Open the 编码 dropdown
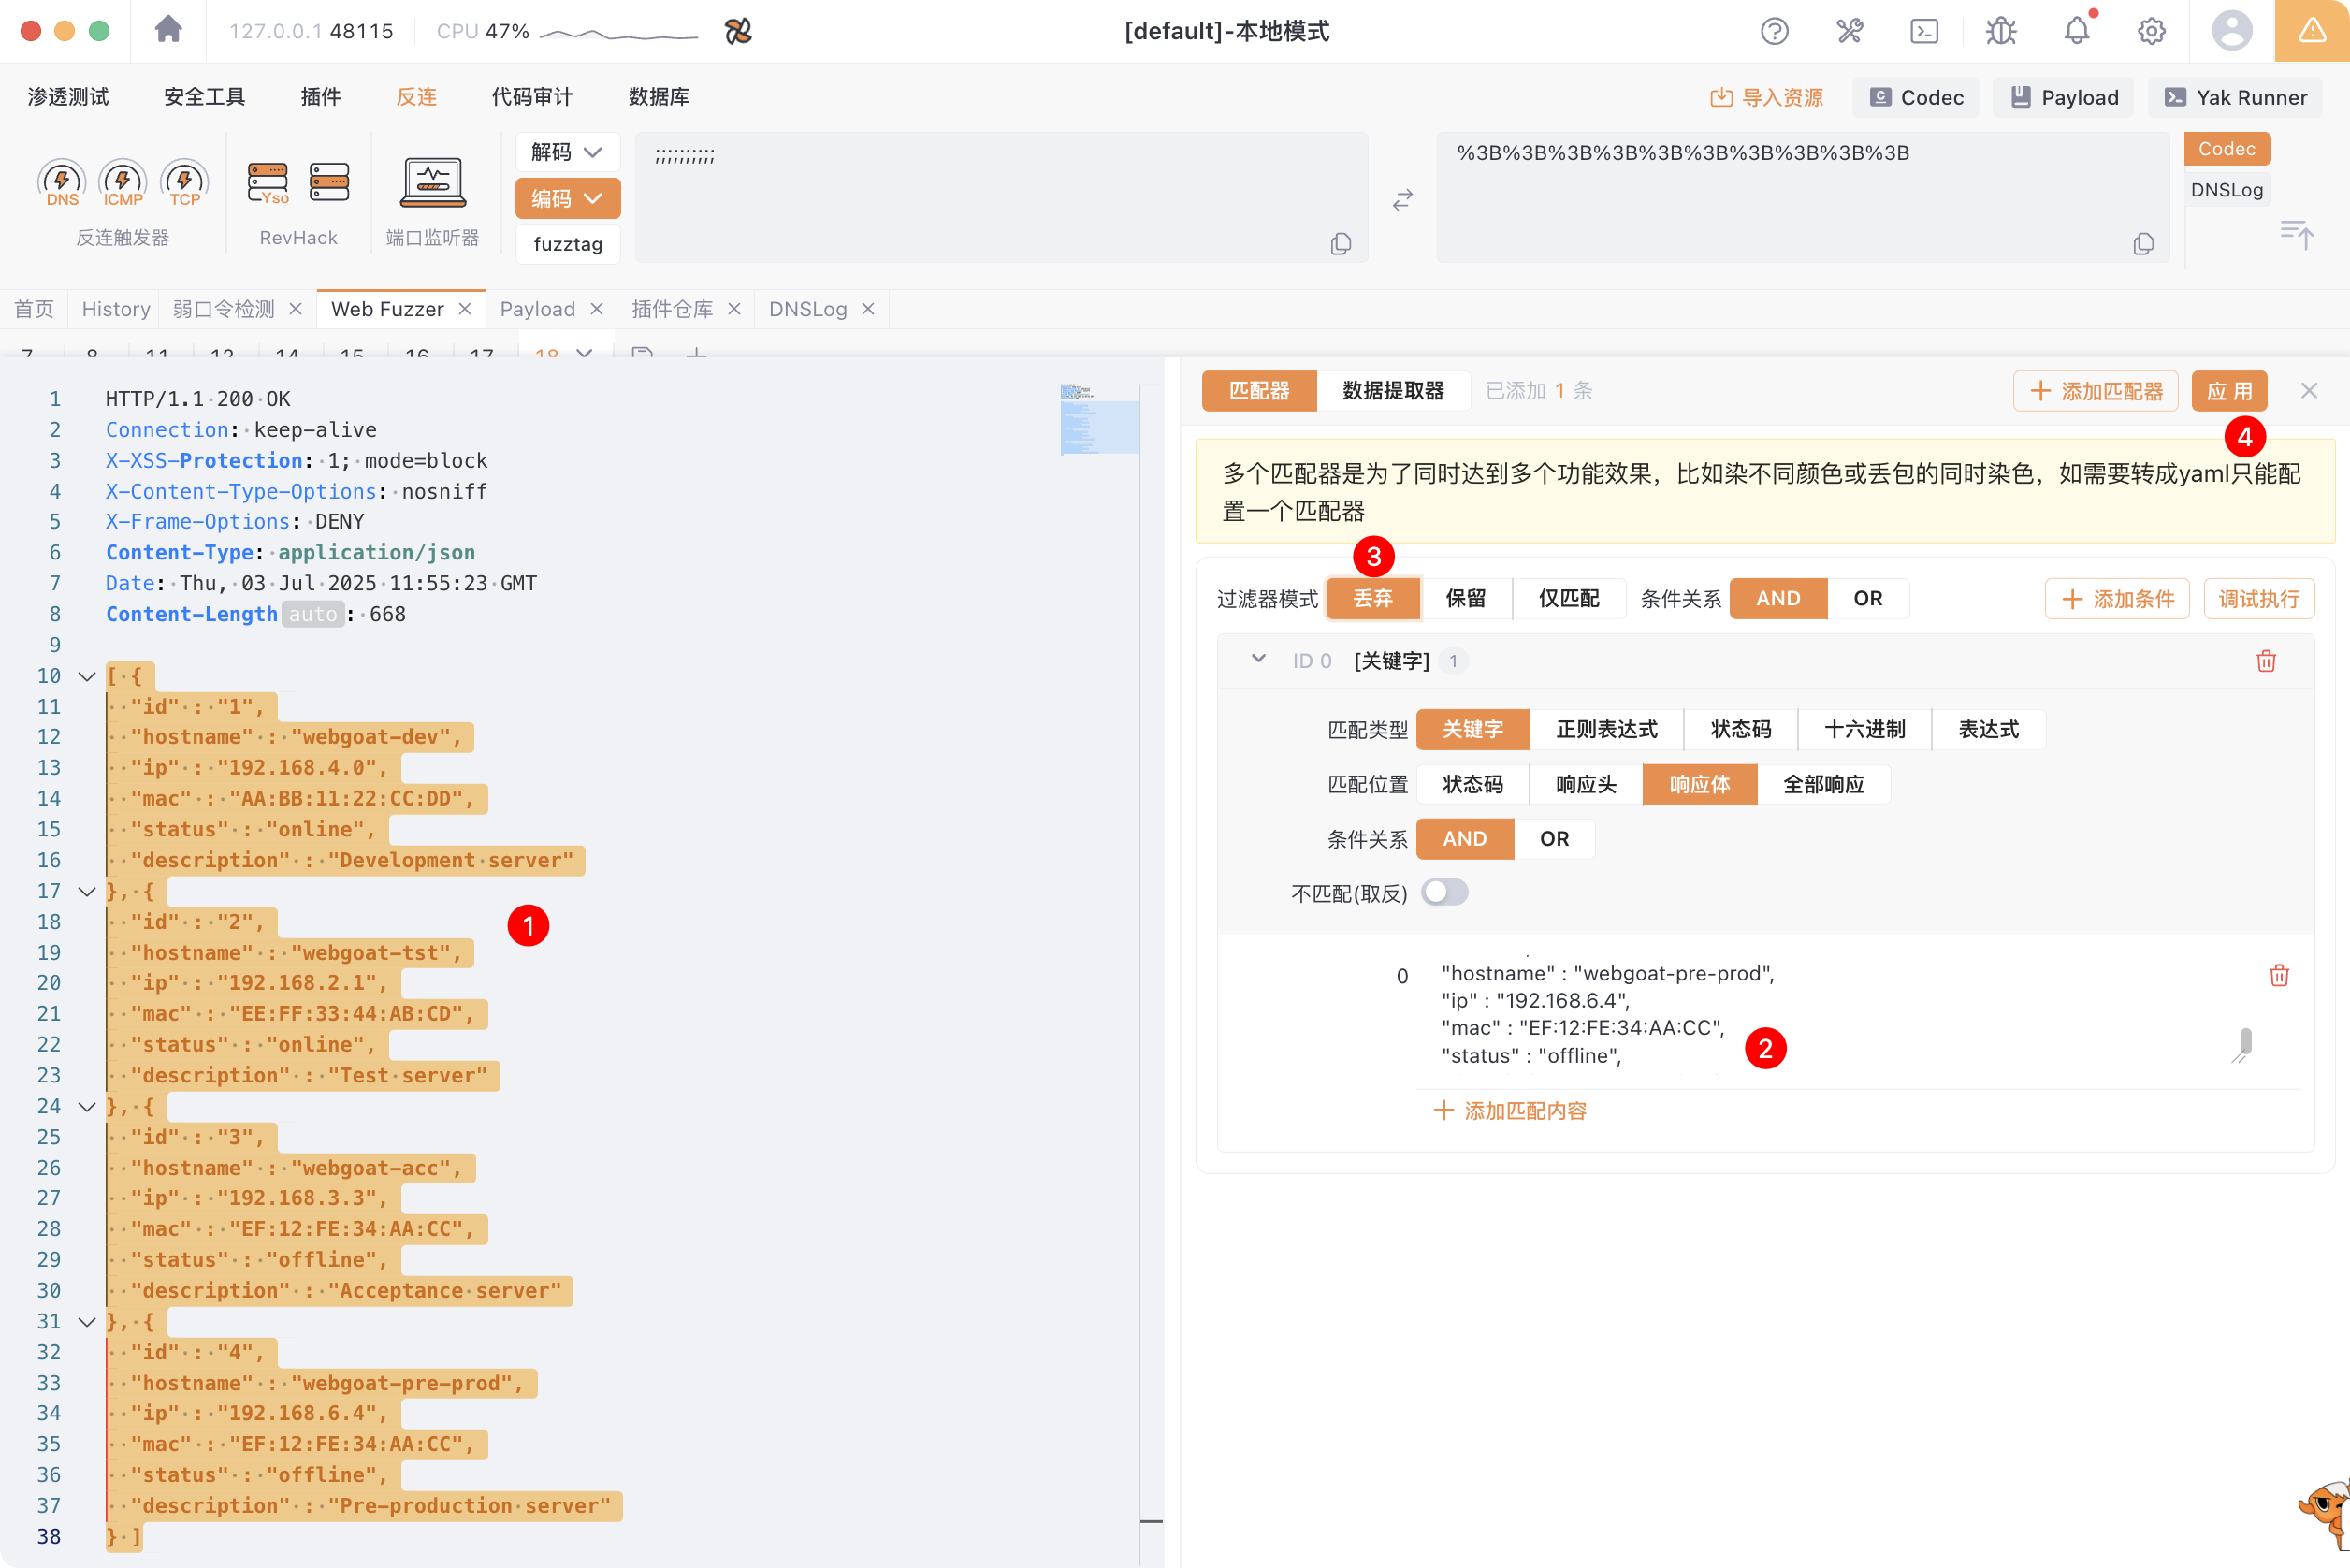The width and height of the screenshot is (2350, 1568). click(x=567, y=198)
